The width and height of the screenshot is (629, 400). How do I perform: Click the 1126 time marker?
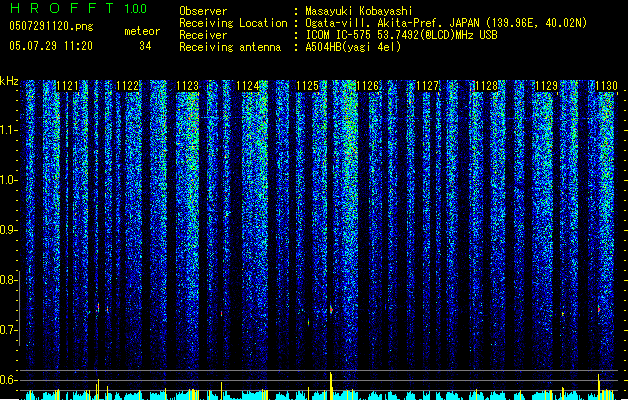(367, 86)
